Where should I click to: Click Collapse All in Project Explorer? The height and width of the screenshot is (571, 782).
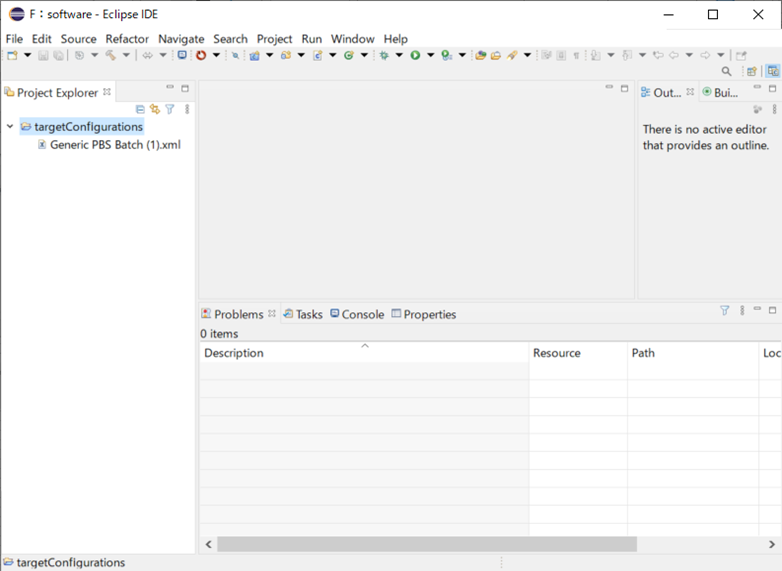tap(140, 110)
